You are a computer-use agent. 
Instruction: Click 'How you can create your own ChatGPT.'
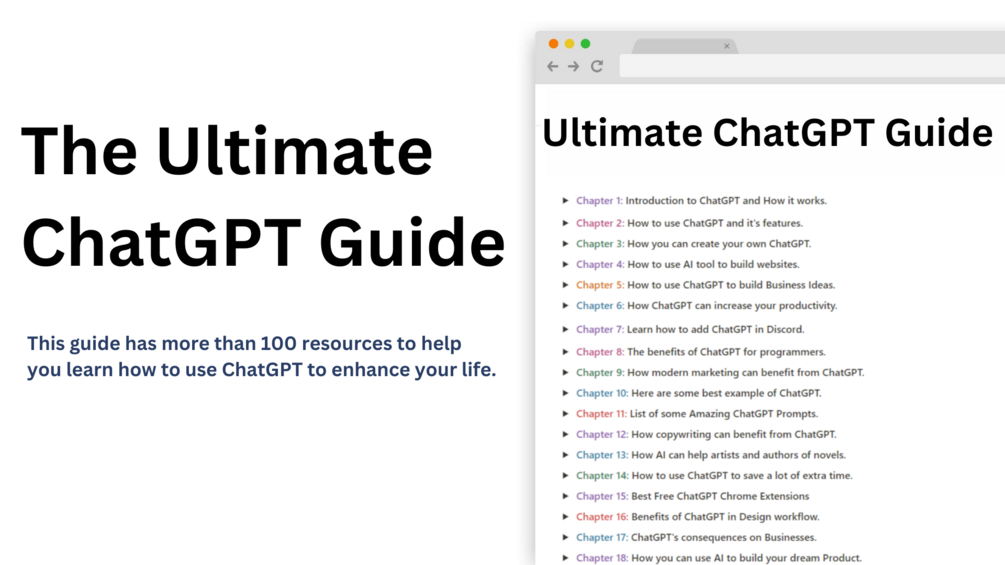719,243
